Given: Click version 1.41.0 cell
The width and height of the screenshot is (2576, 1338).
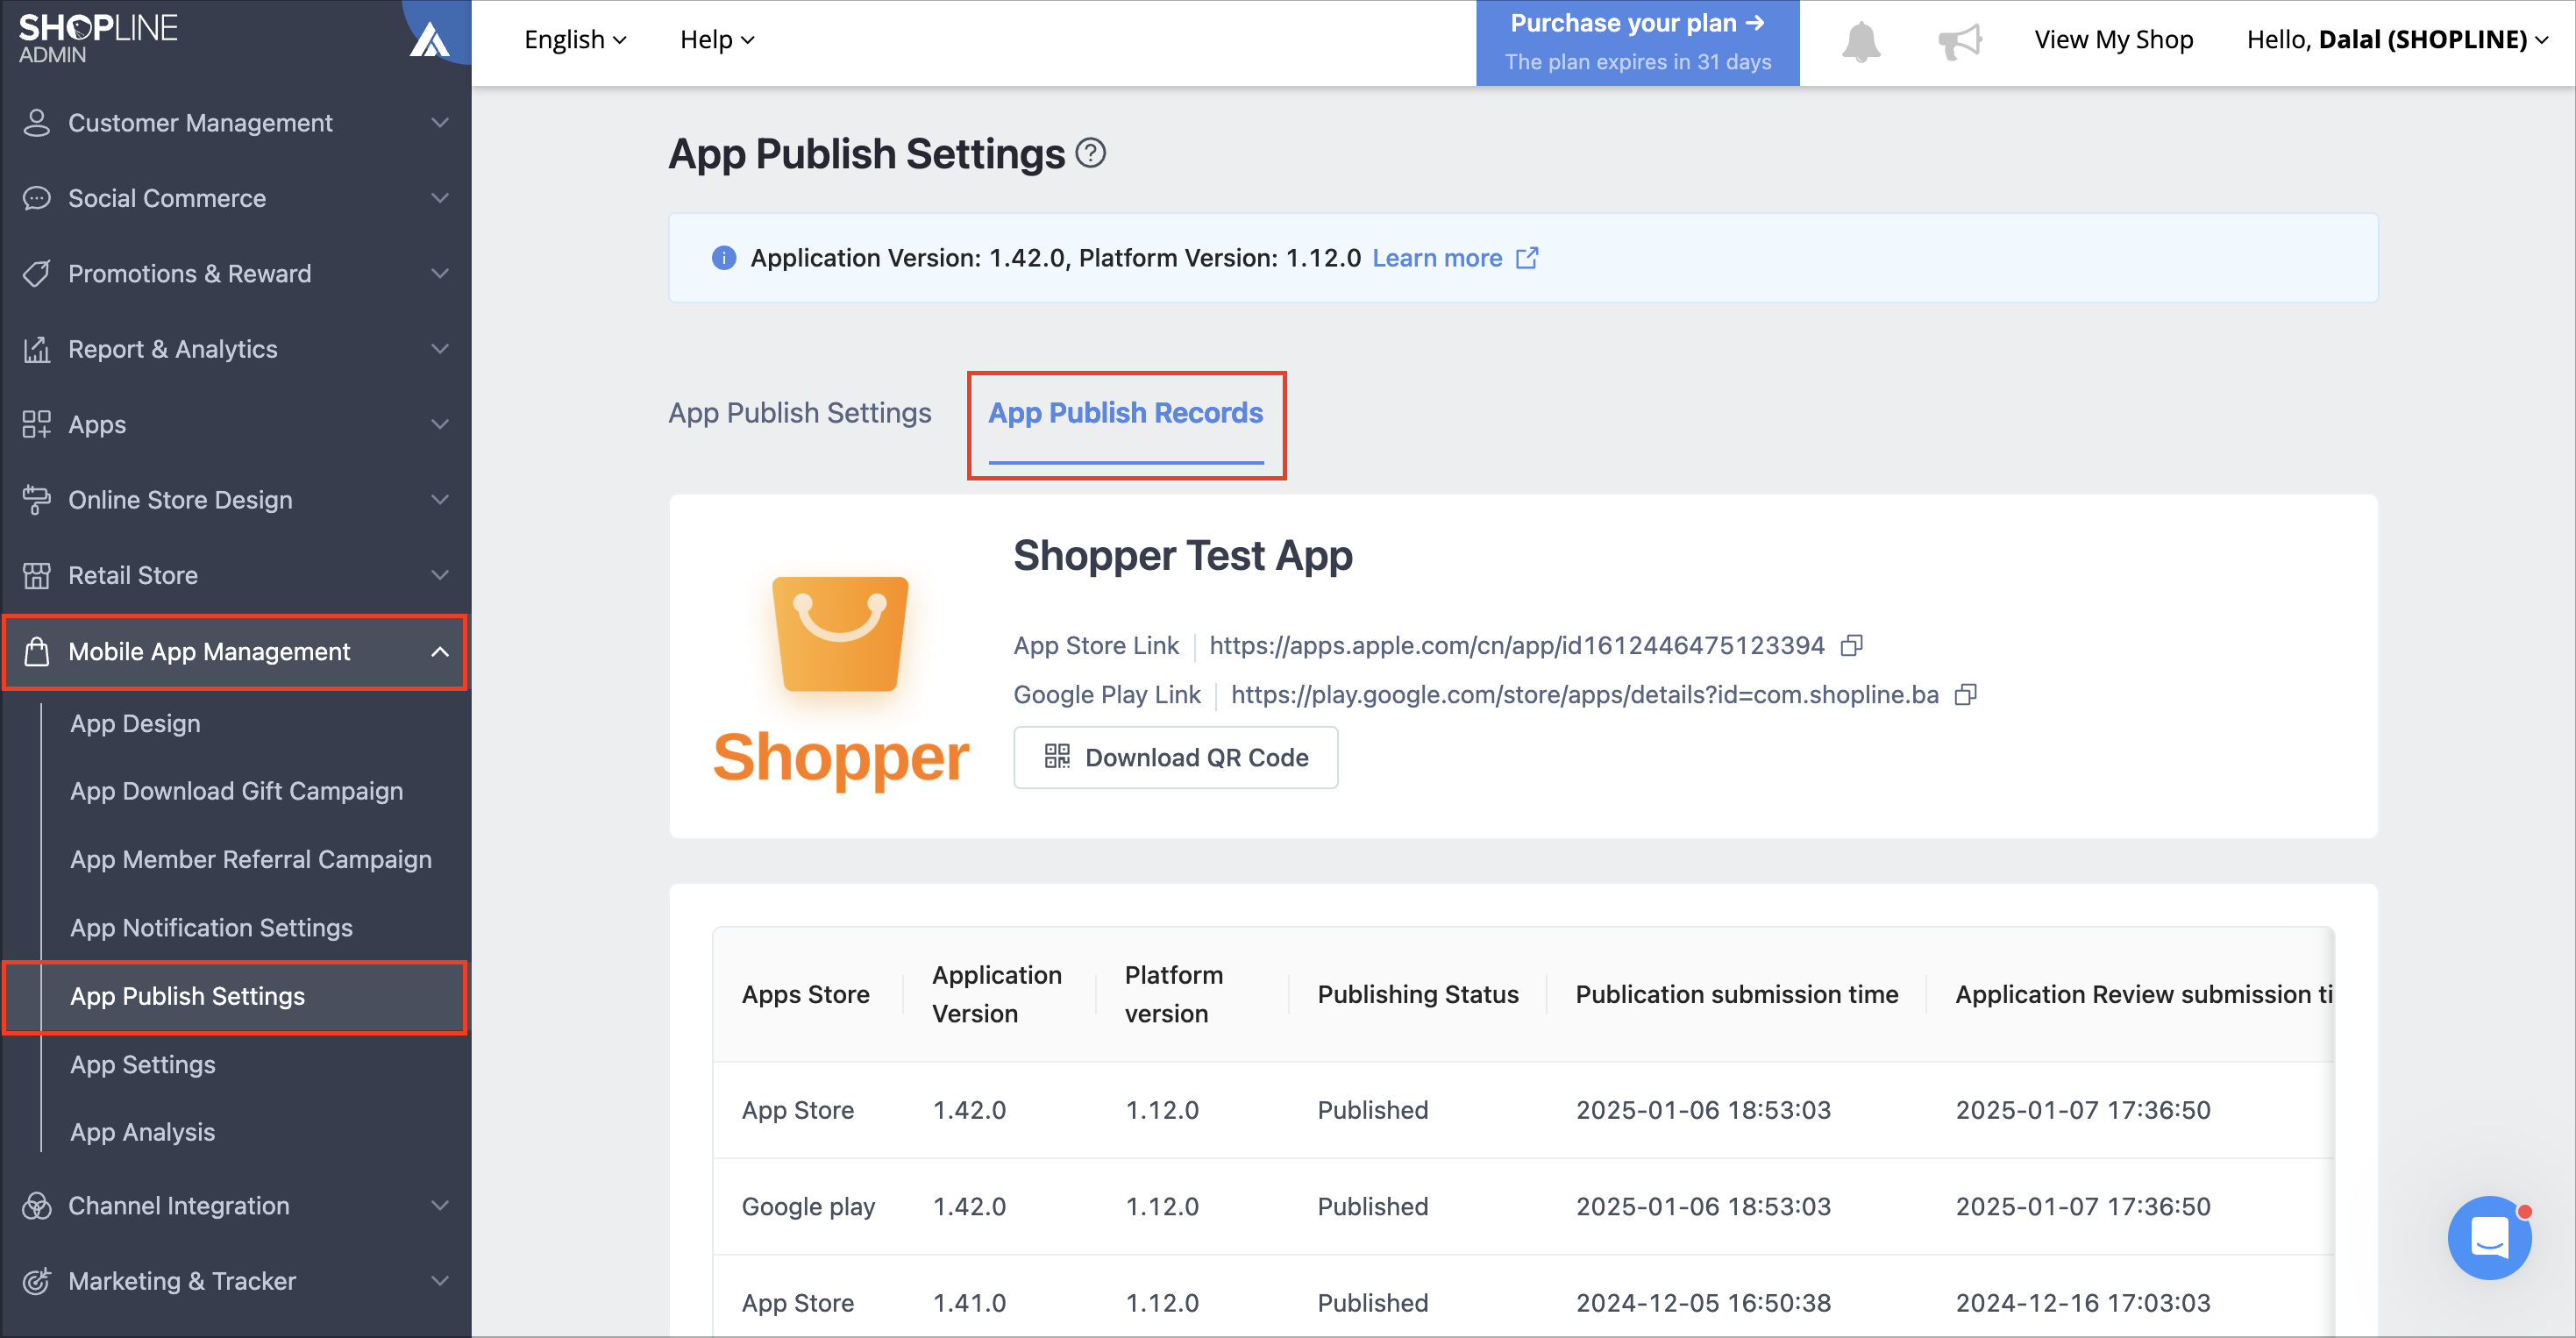Looking at the screenshot, I should pos(969,1304).
